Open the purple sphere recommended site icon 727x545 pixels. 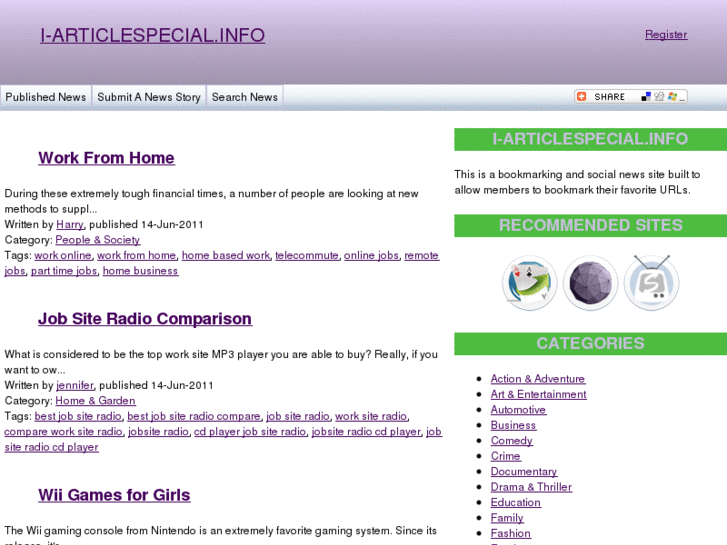(590, 283)
